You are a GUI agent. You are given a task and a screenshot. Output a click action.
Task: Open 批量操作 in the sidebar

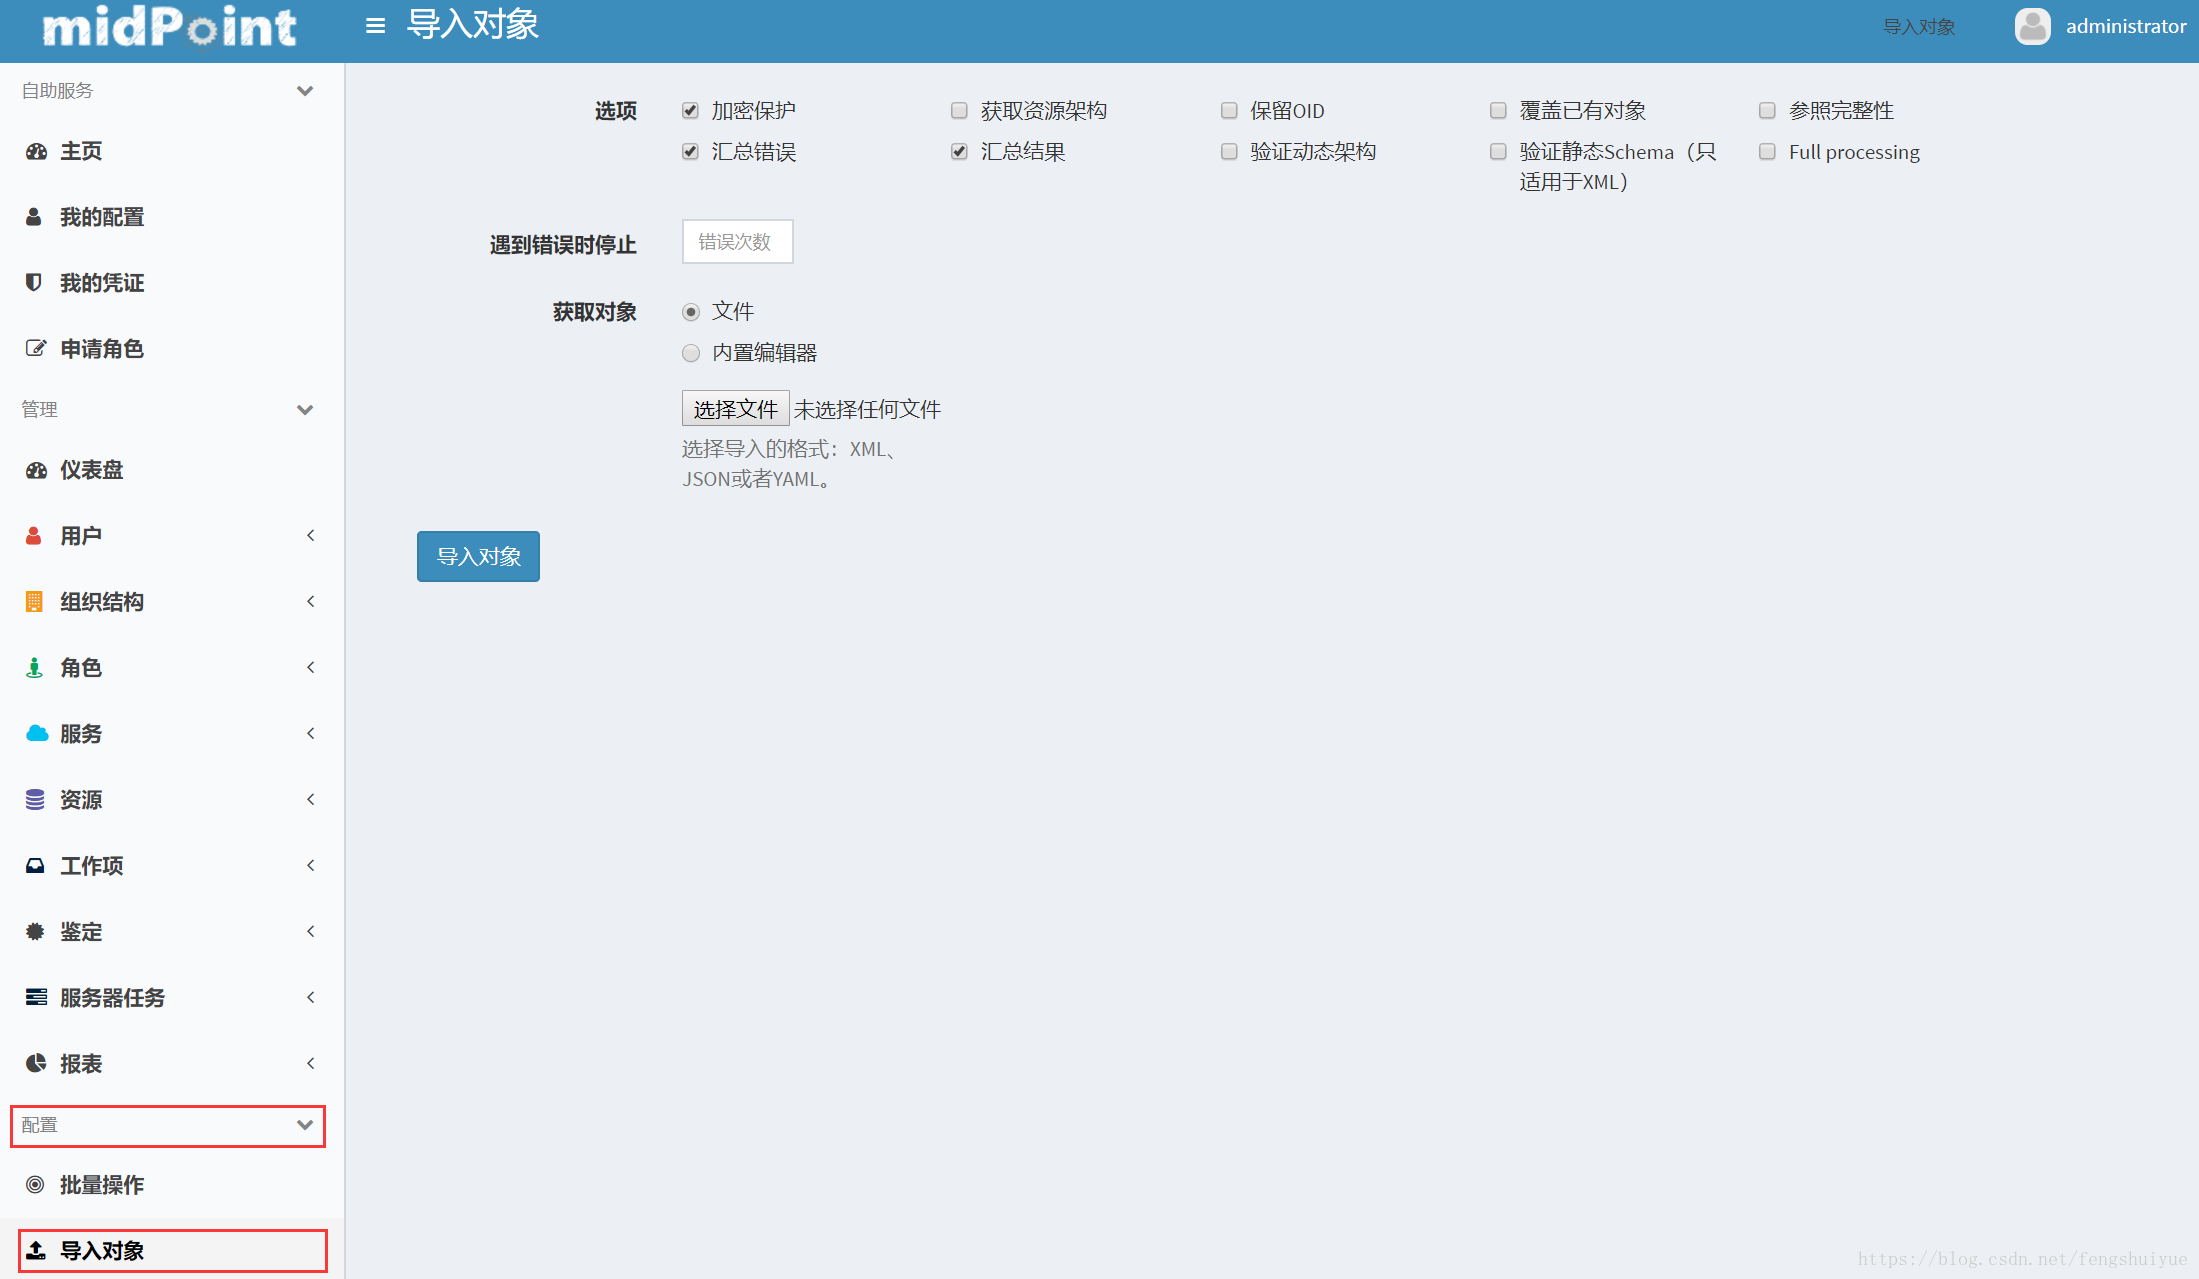(x=101, y=1185)
